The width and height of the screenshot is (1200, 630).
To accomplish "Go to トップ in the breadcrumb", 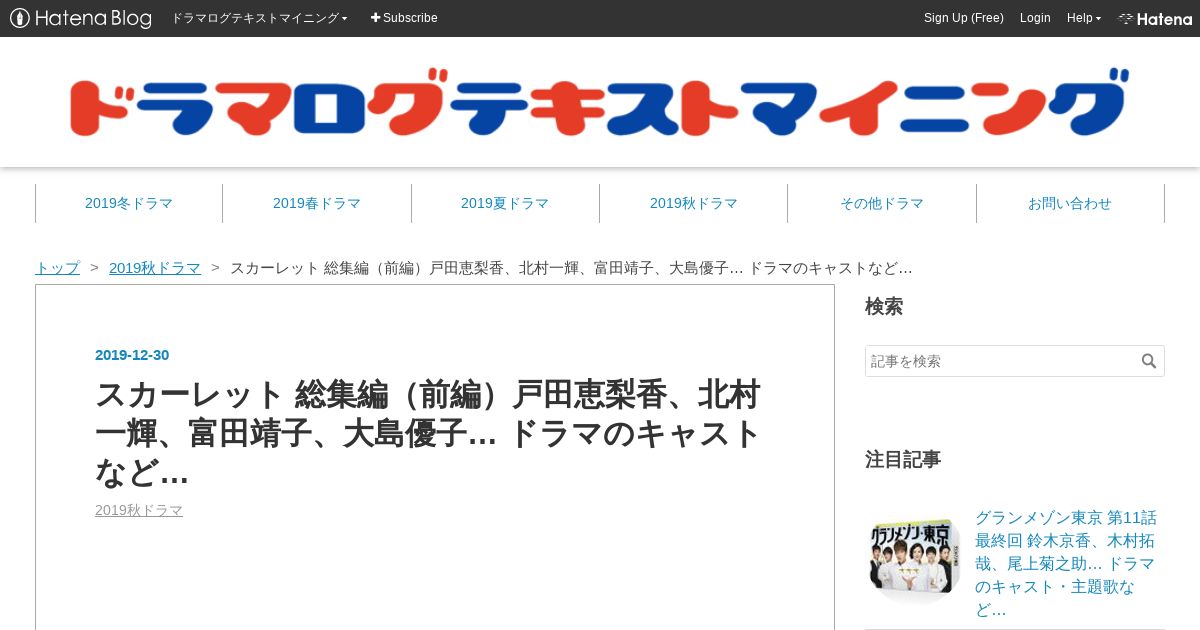I will tap(57, 268).
